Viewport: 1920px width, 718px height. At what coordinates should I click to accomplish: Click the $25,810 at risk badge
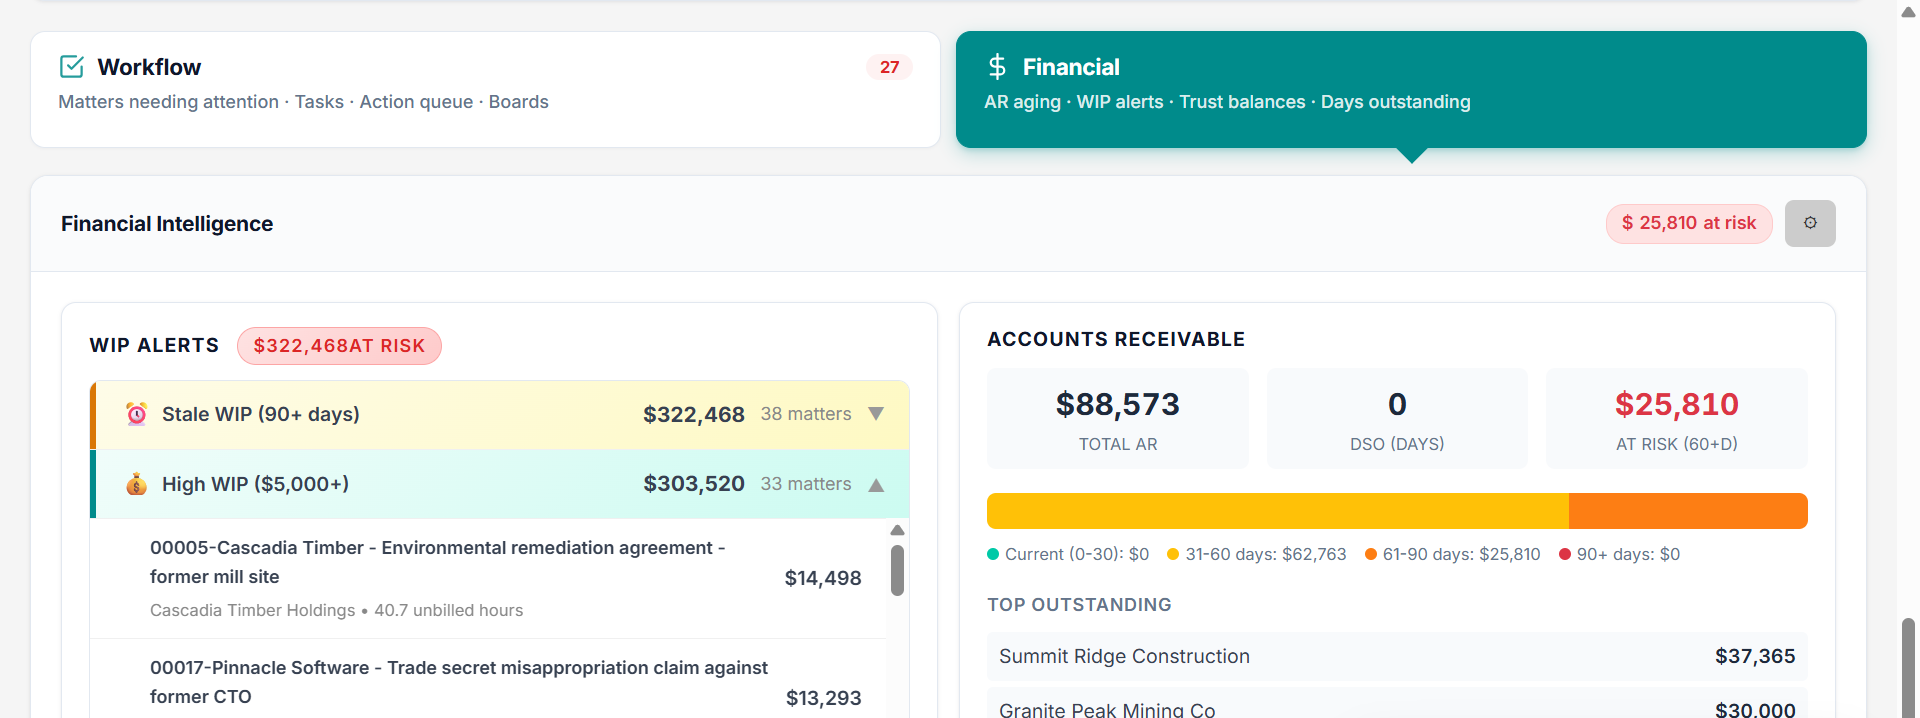[x=1689, y=223]
